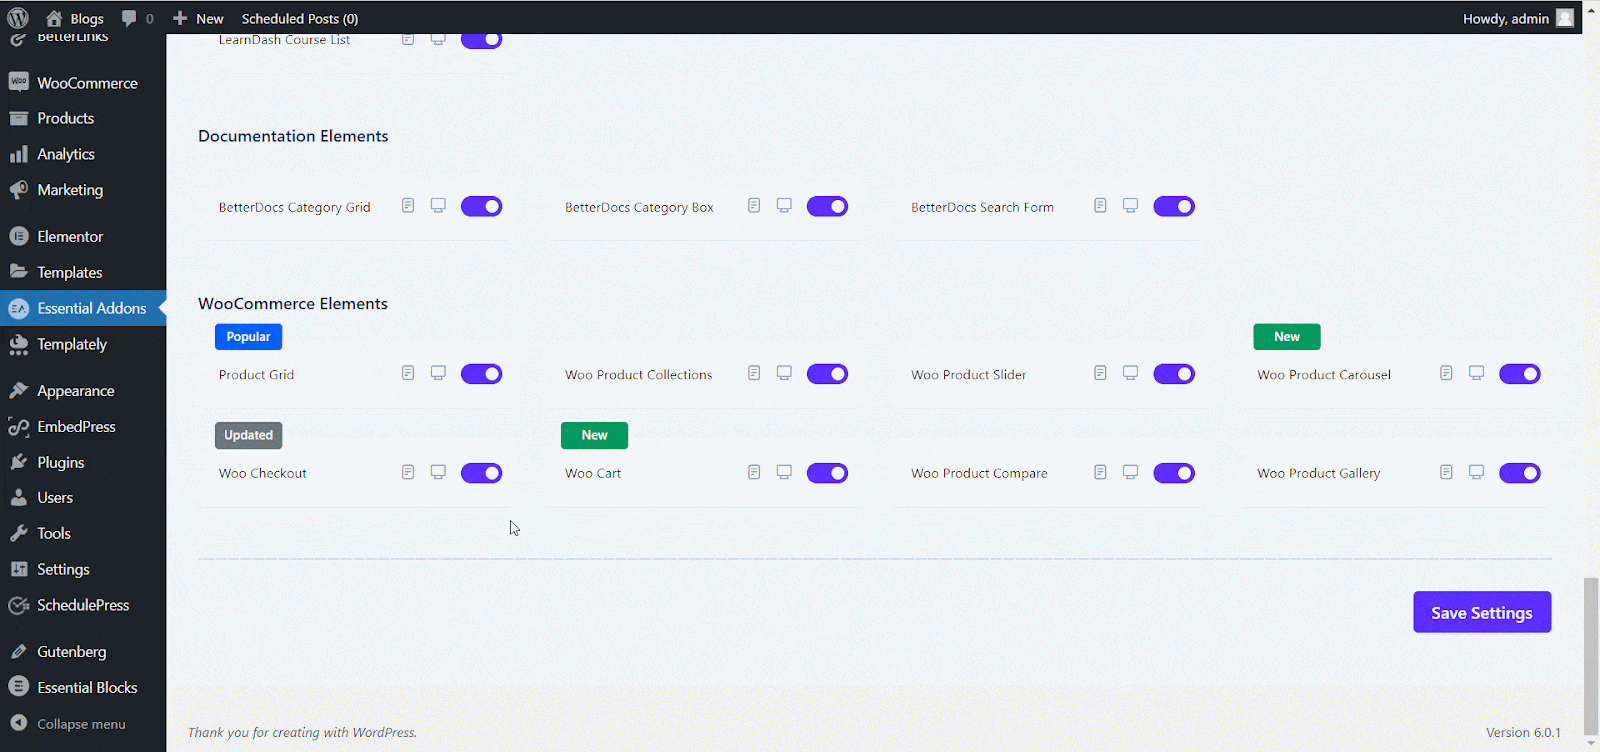Open demo monitor icon for Woo Checkout
Screen dimensions: 1600x752
click(438, 472)
